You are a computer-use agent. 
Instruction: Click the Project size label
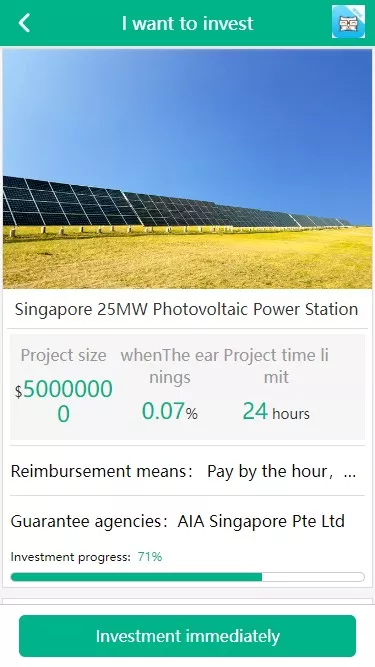[x=63, y=355]
